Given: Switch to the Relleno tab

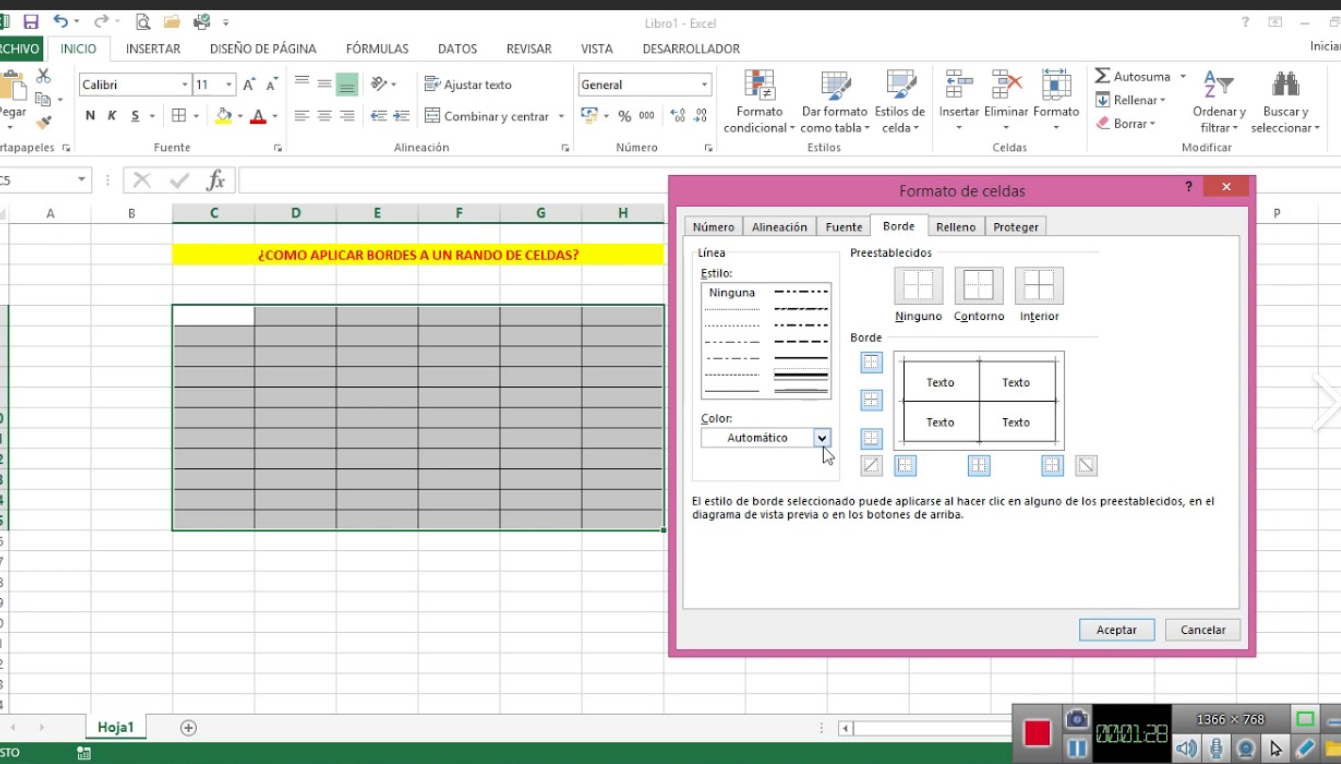Looking at the screenshot, I should tap(956, 226).
